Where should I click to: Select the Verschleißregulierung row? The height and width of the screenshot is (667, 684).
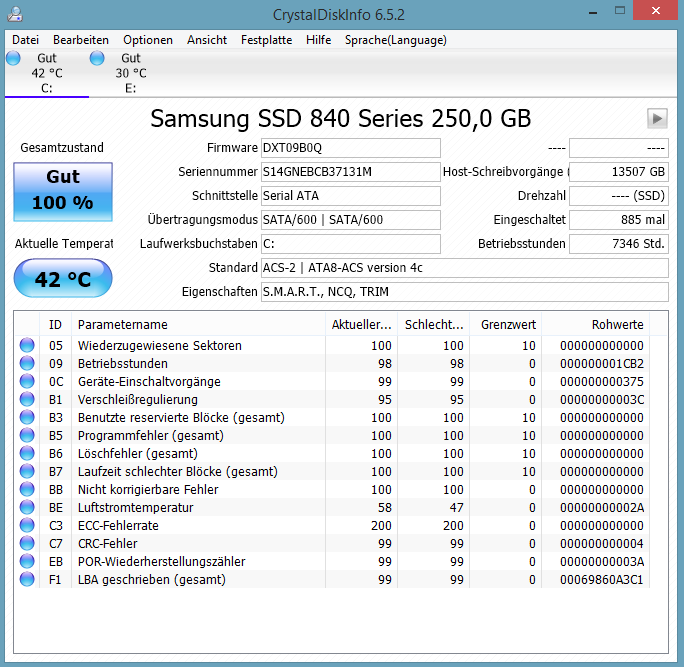pos(332,400)
